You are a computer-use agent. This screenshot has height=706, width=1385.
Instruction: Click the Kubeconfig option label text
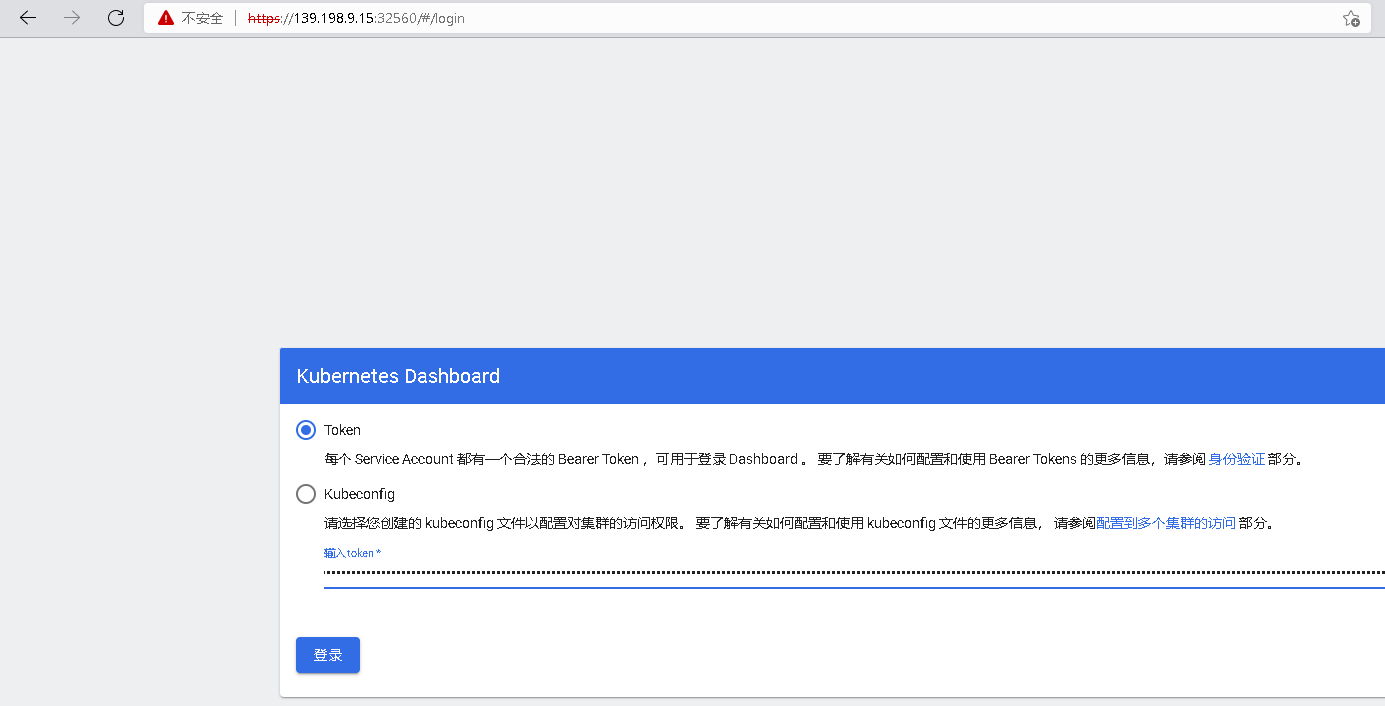(359, 494)
